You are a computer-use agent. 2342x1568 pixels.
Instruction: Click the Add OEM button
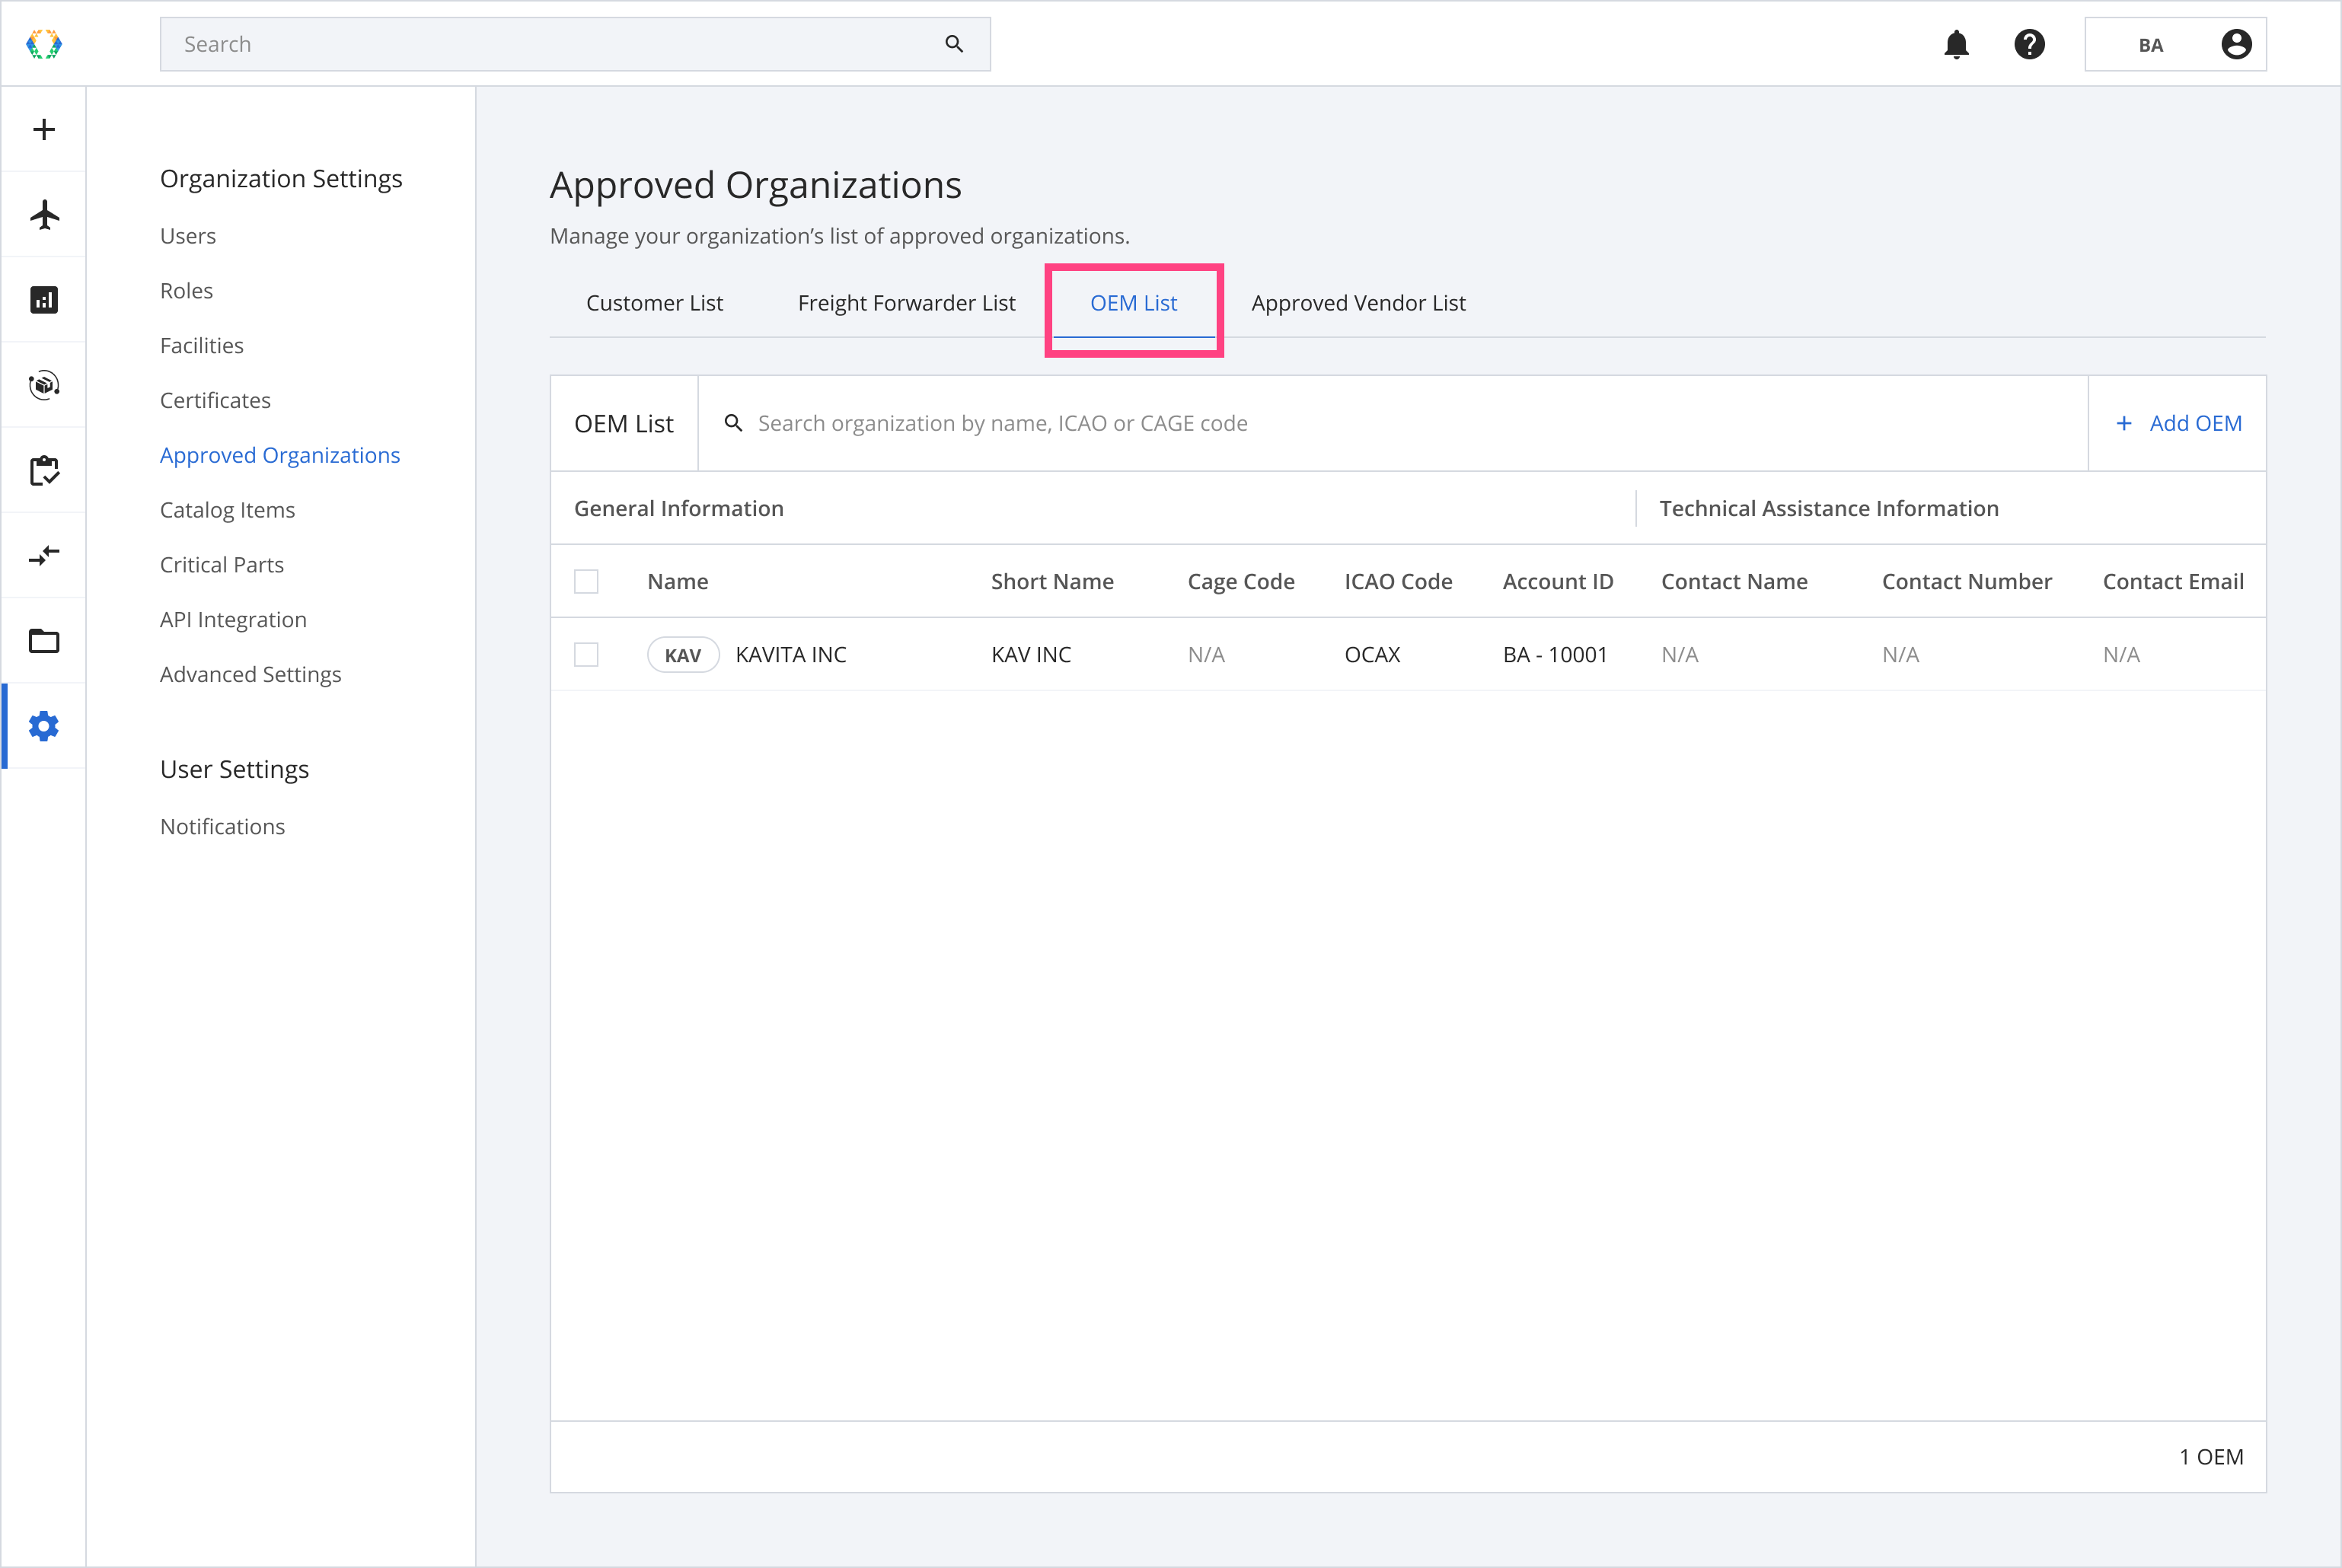pos(2178,423)
